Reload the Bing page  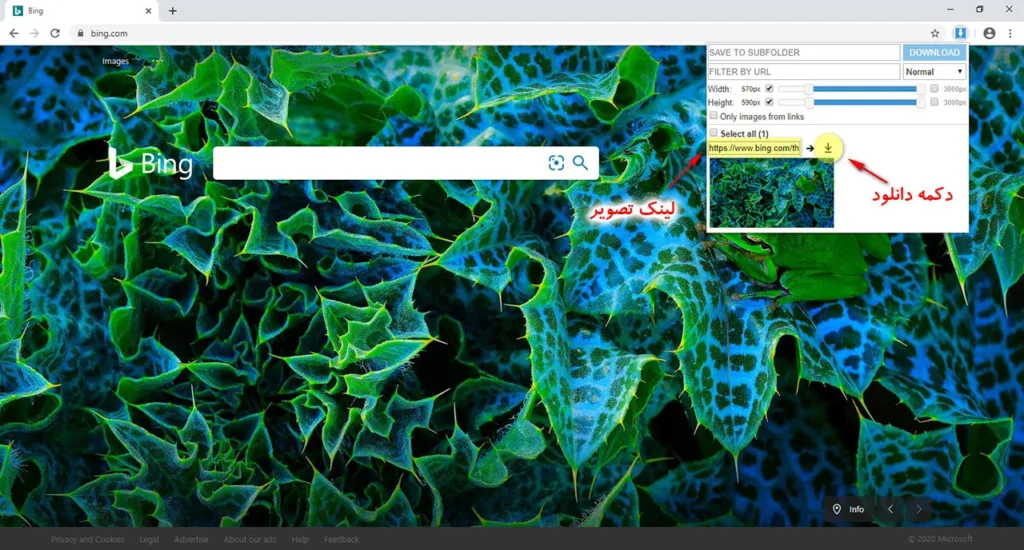[56, 33]
